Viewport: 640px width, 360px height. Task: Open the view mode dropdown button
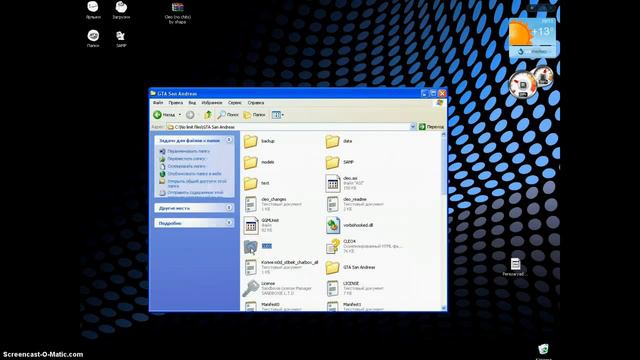coord(278,115)
